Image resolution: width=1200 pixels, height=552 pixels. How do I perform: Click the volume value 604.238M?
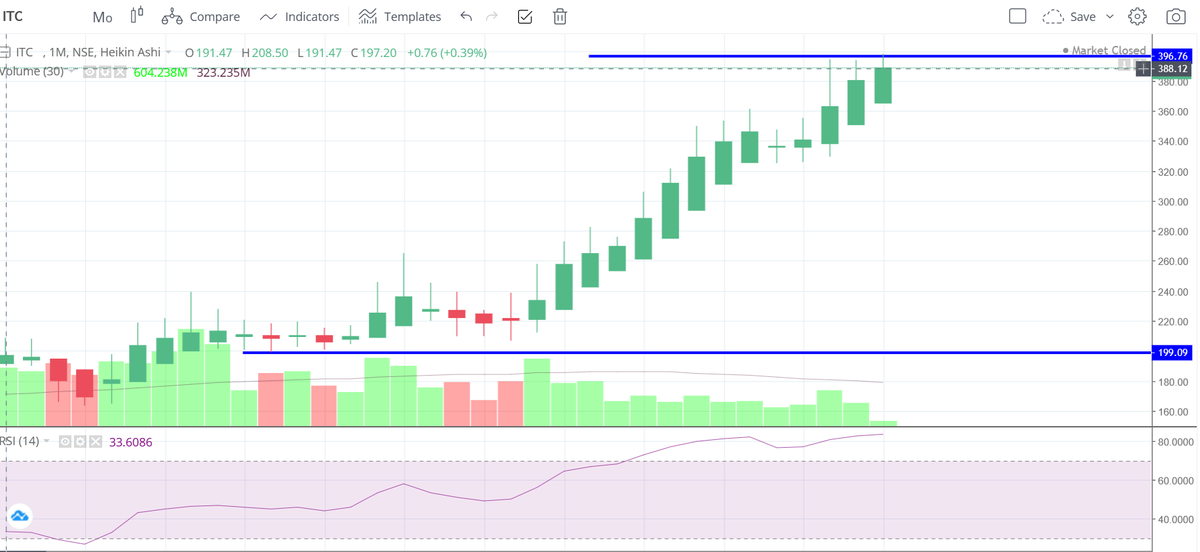(160, 72)
